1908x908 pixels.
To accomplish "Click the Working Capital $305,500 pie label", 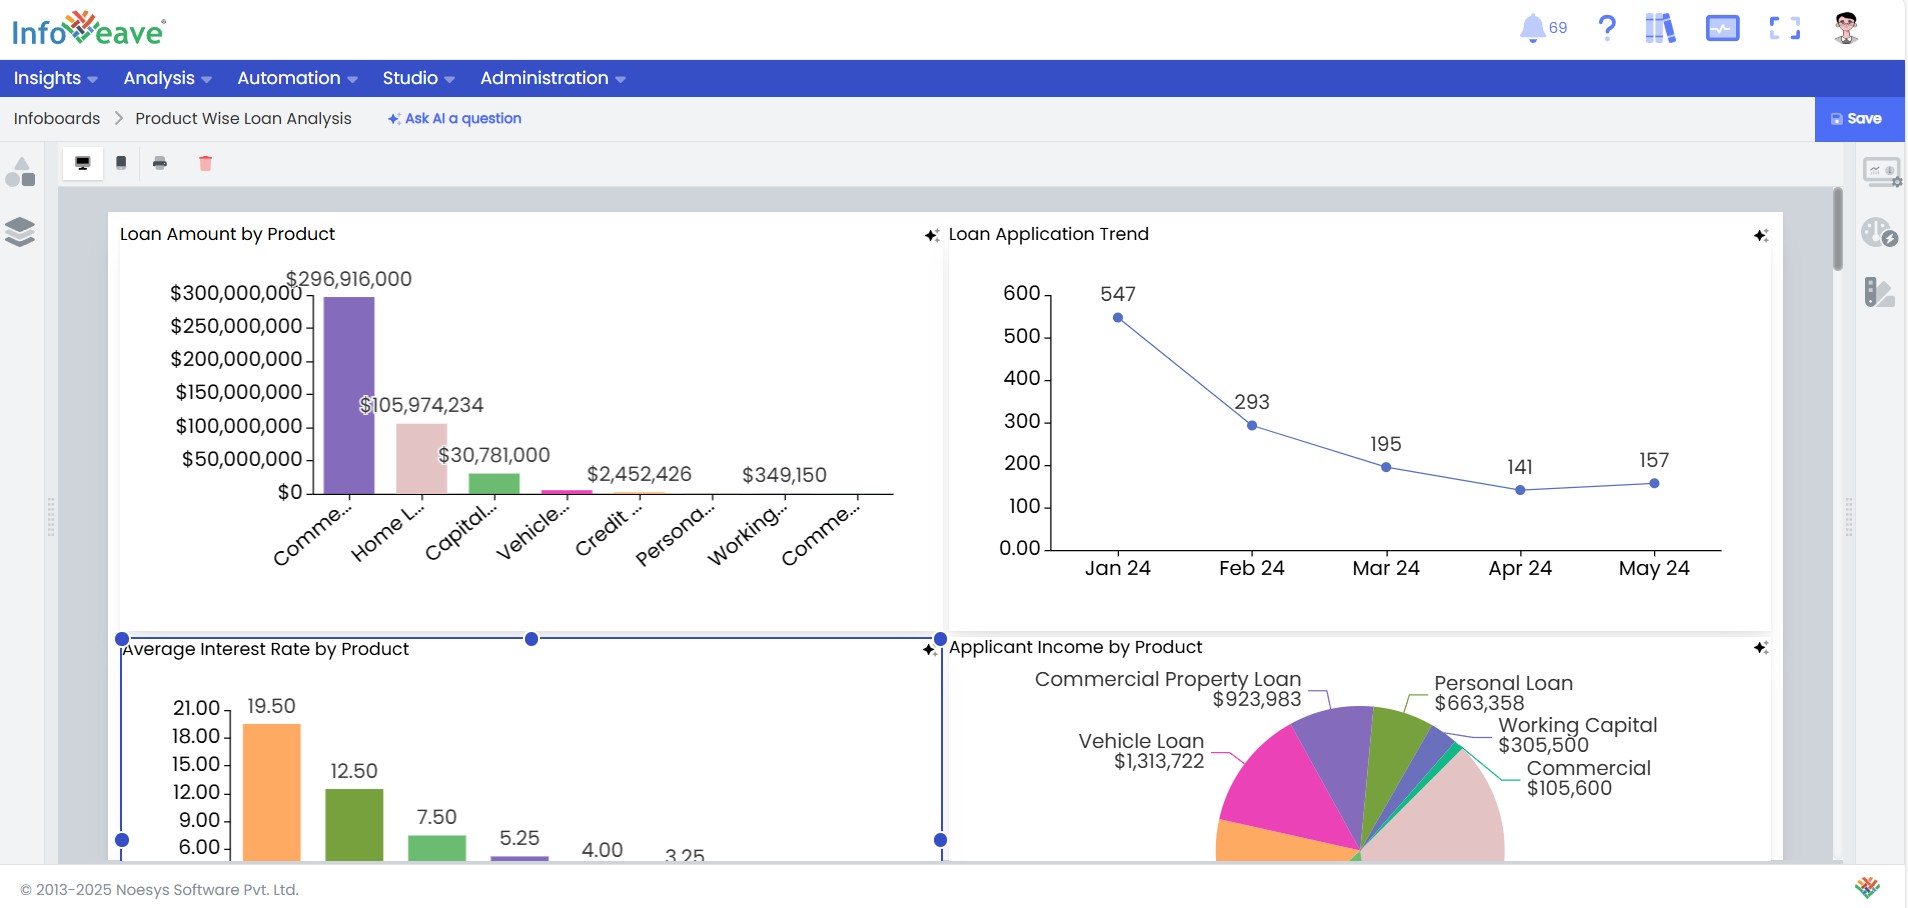I will point(1577,735).
